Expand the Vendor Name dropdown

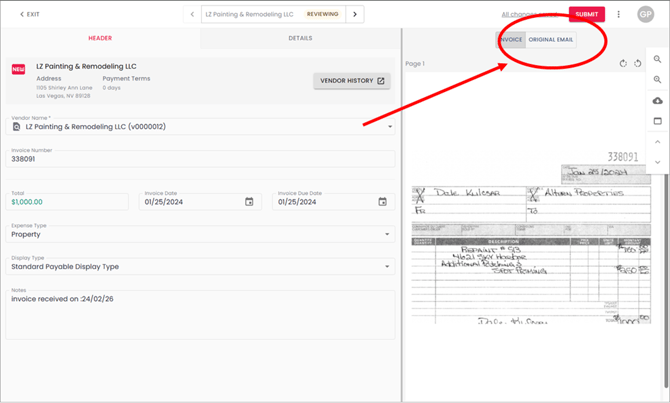coord(389,127)
